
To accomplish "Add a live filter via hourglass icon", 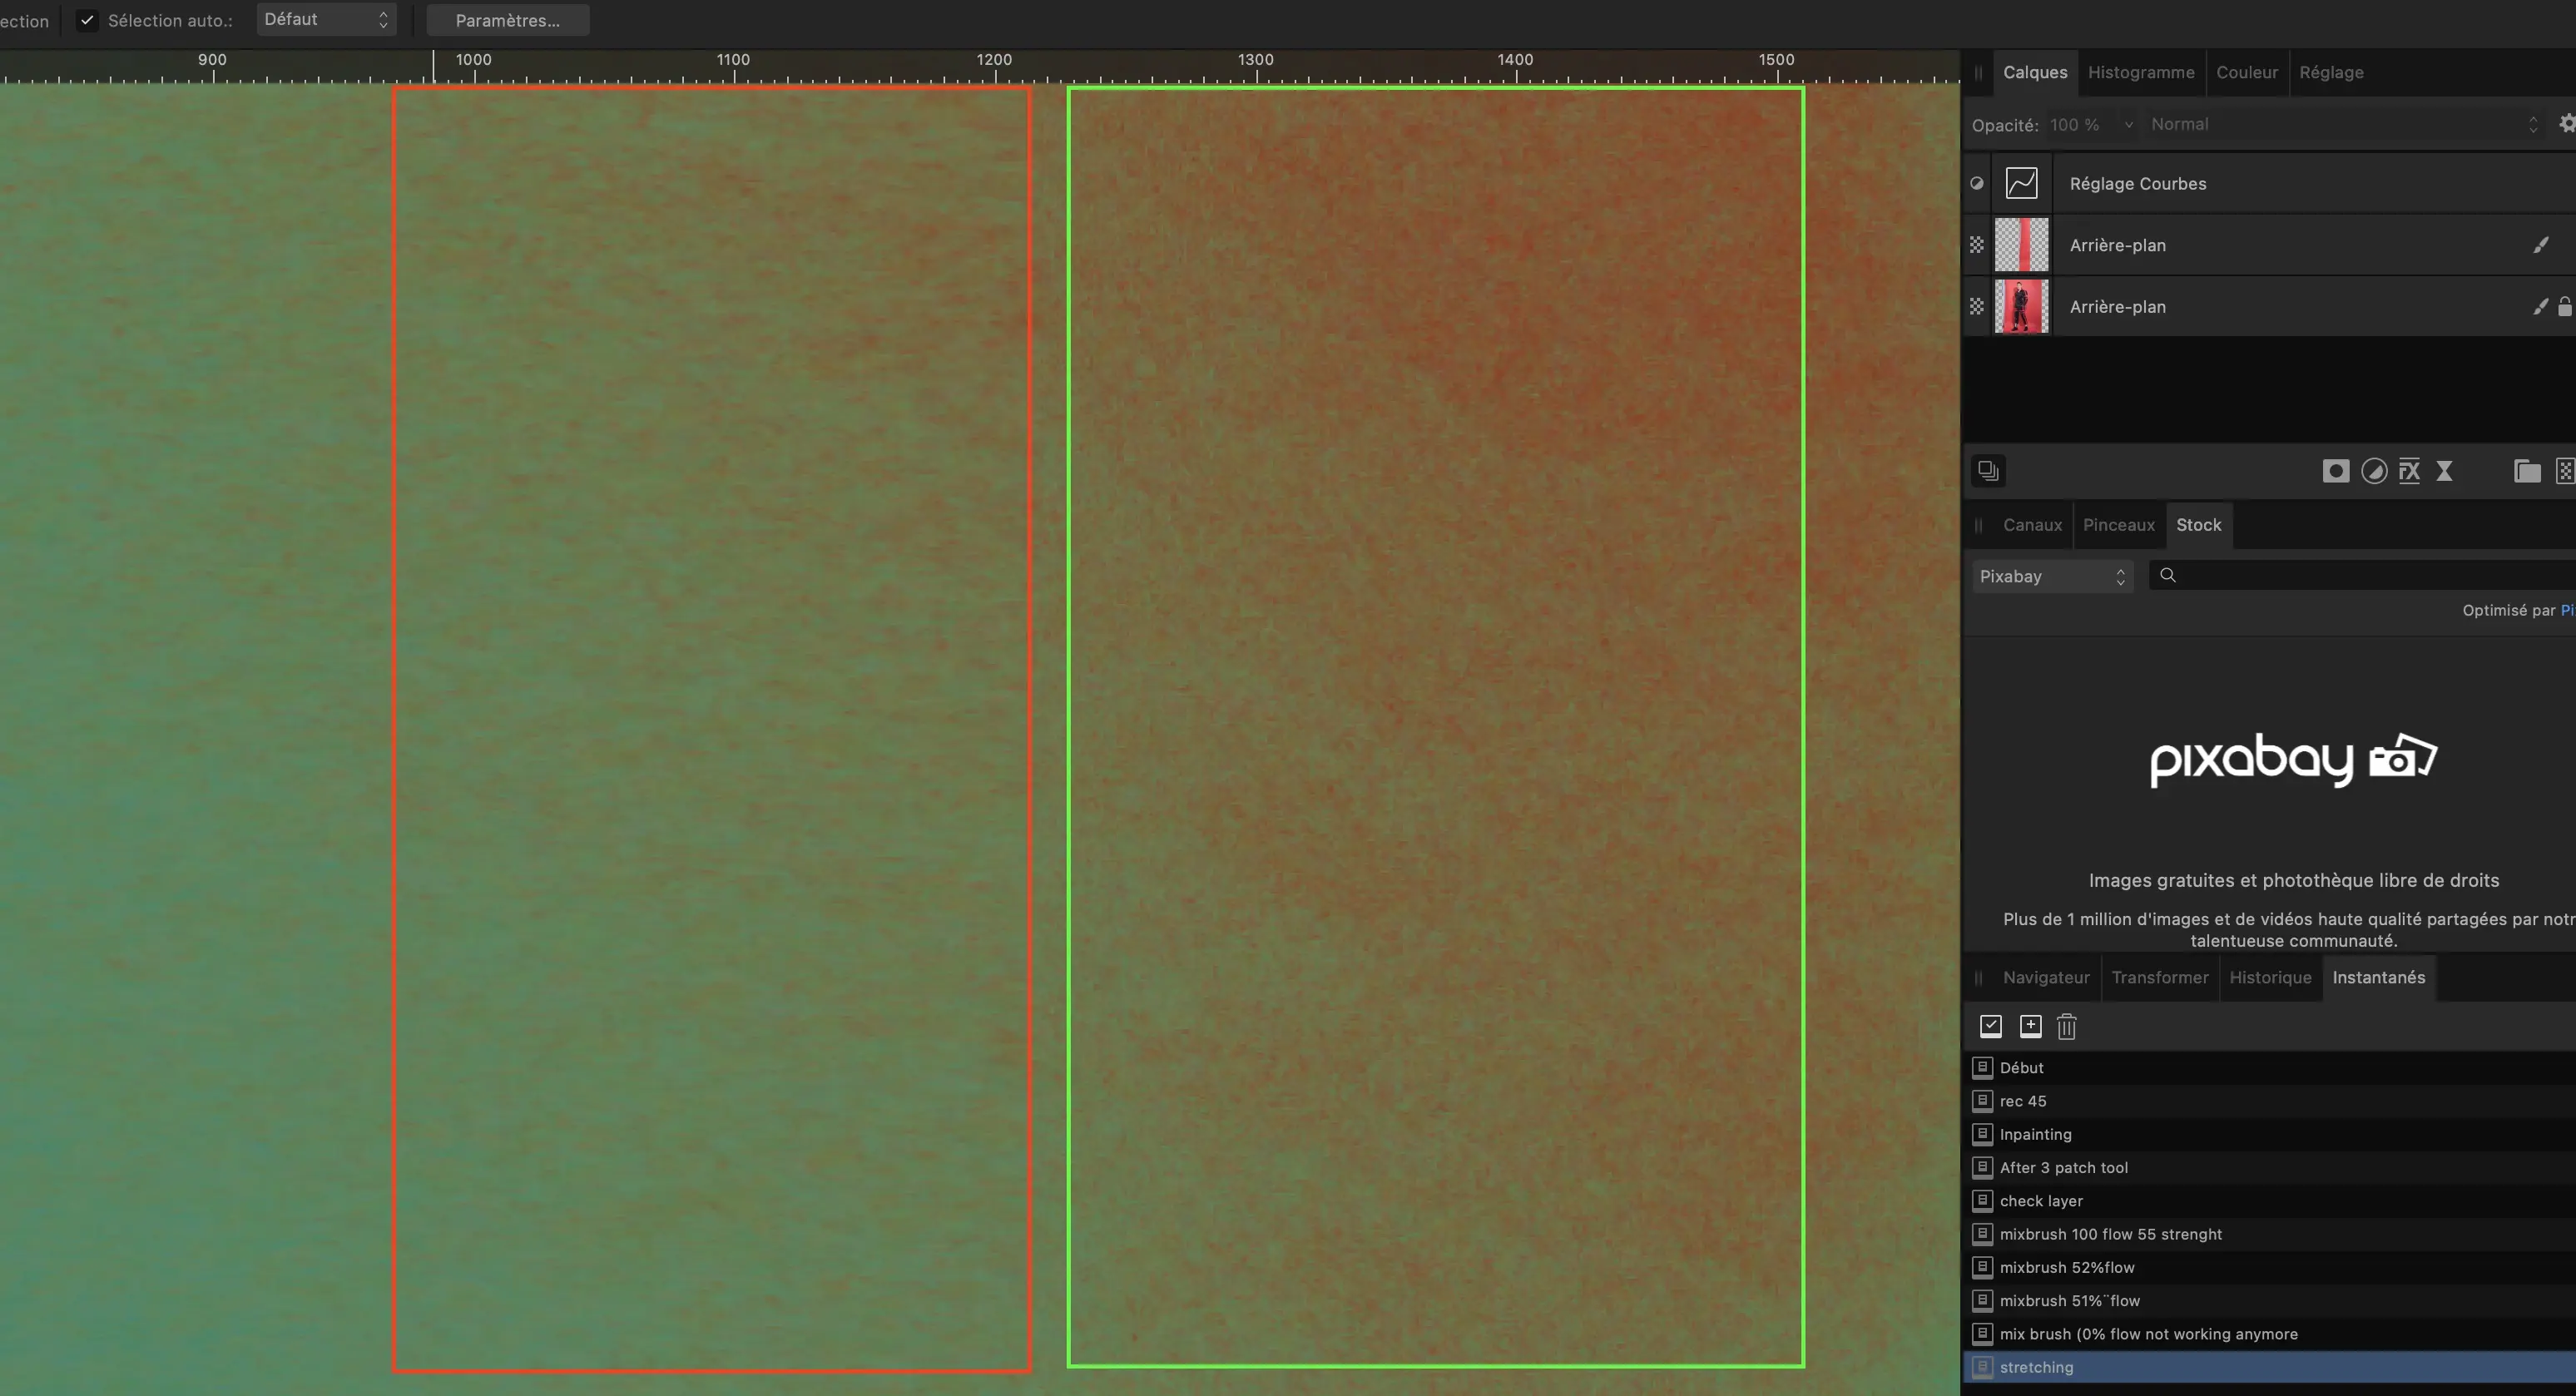I will point(2444,471).
